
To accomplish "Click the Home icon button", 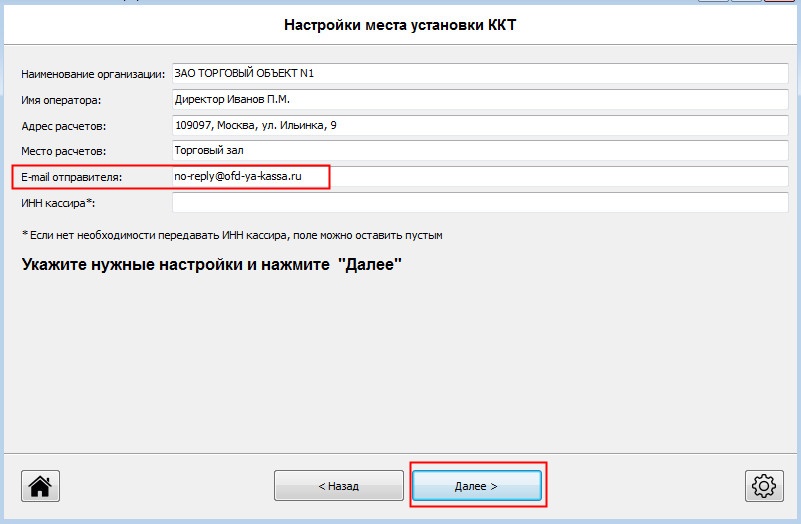I will pyautogui.click(x=40, y=486).
